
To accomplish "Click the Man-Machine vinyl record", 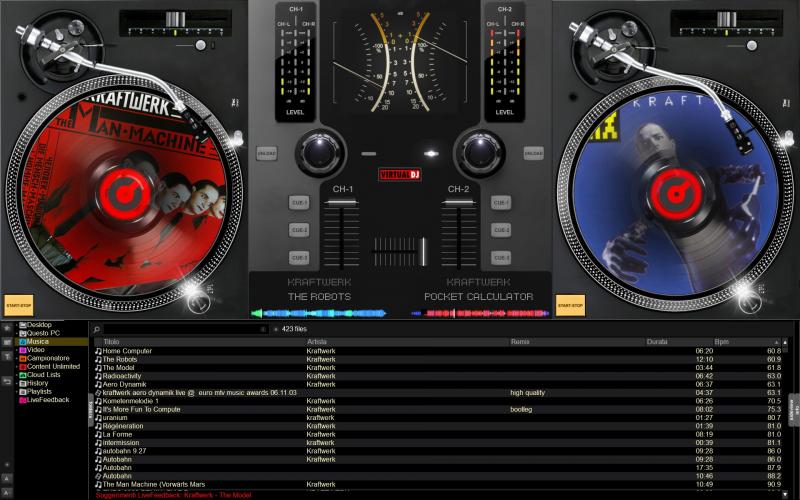I will [x=123, y=194].
